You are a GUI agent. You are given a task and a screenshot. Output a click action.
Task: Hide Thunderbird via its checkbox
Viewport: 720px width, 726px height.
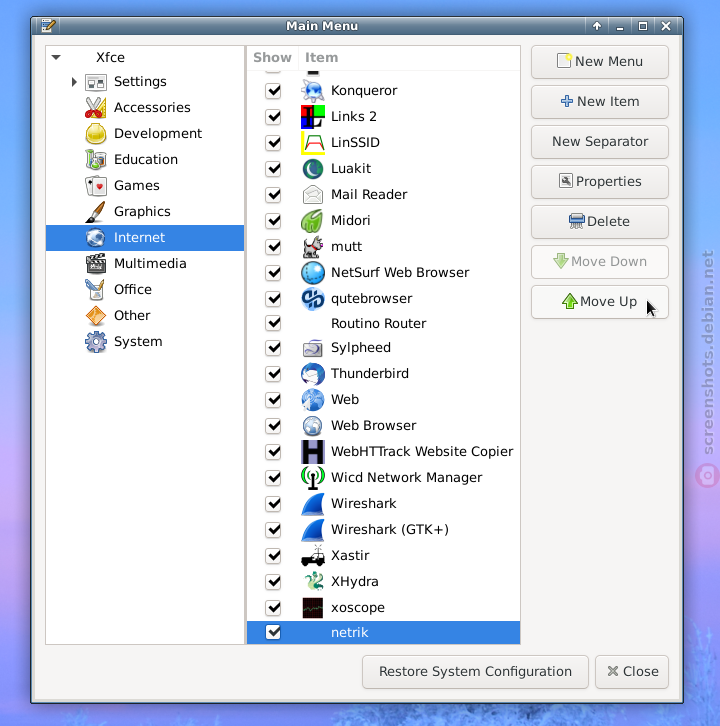point(273,374)
